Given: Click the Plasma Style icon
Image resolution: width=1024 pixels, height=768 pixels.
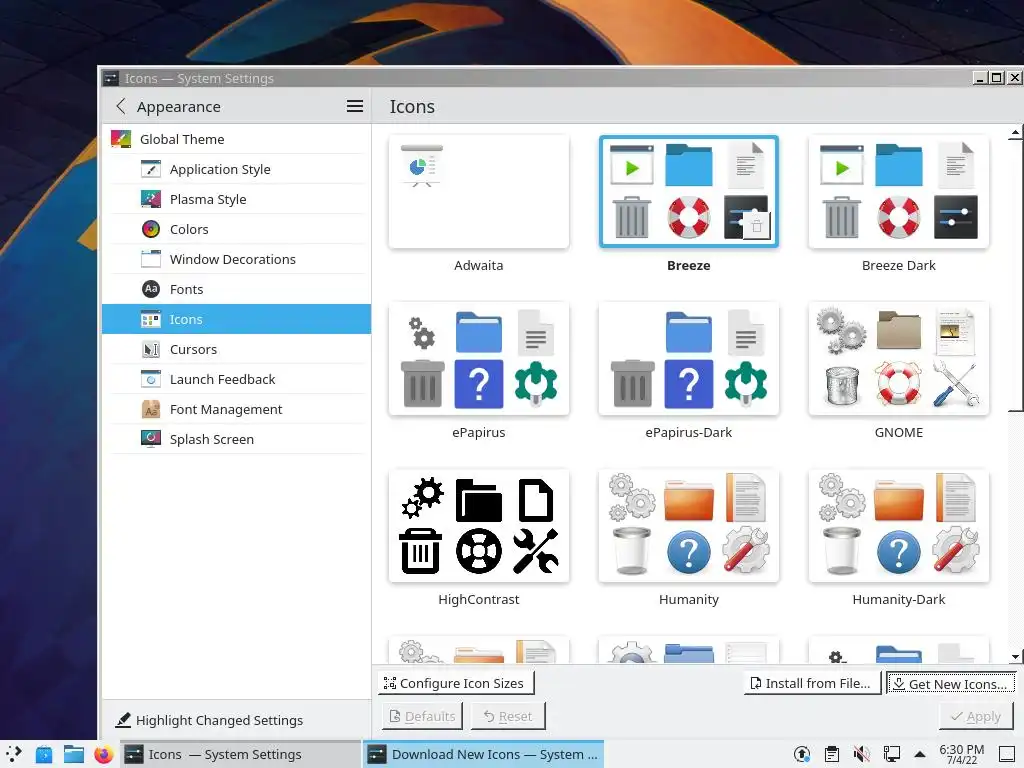Looking at the screenshot, I should point(151,199).
